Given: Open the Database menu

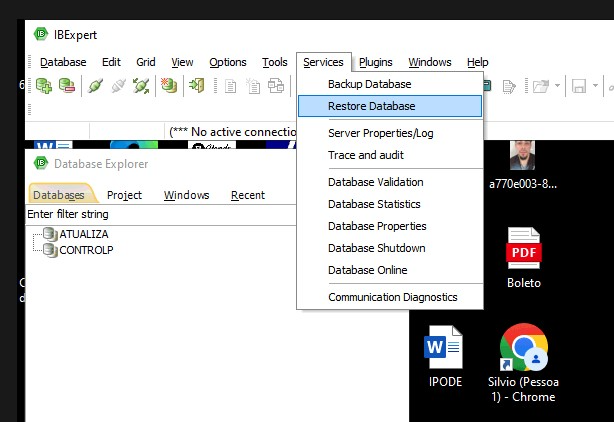Looking at the screenshot, I should coord(63,62).
